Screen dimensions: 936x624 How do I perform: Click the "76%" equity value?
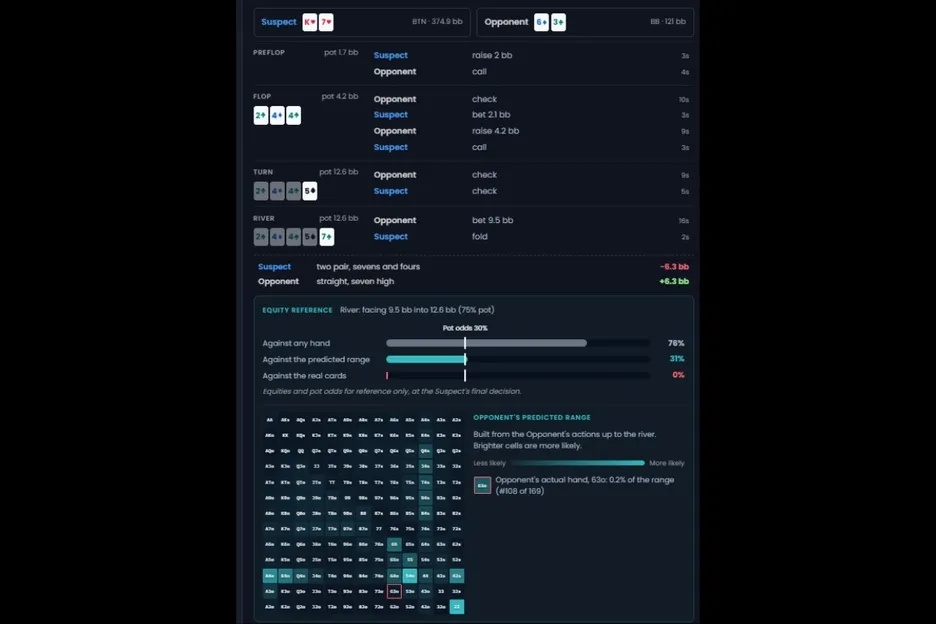[676, 343]
